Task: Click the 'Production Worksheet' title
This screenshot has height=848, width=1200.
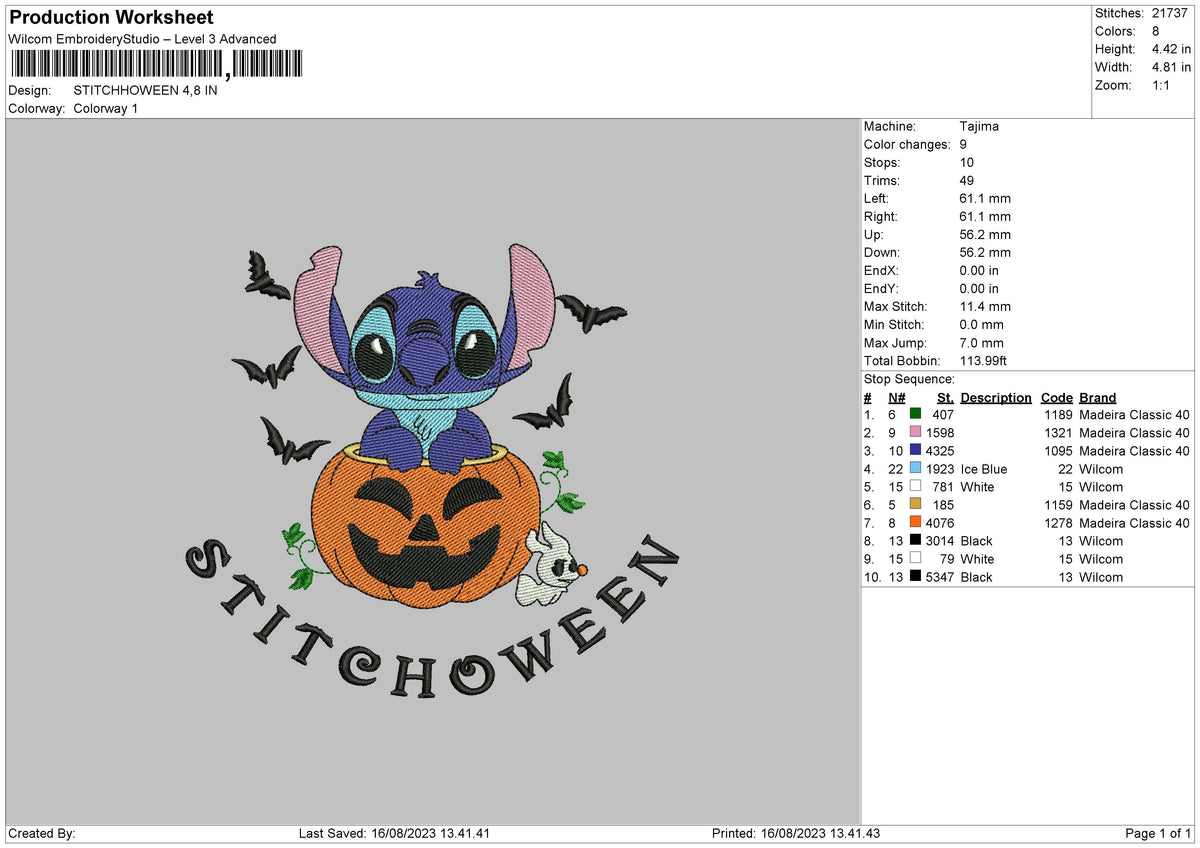Action: pyautogui.click(x=111, y=18)
